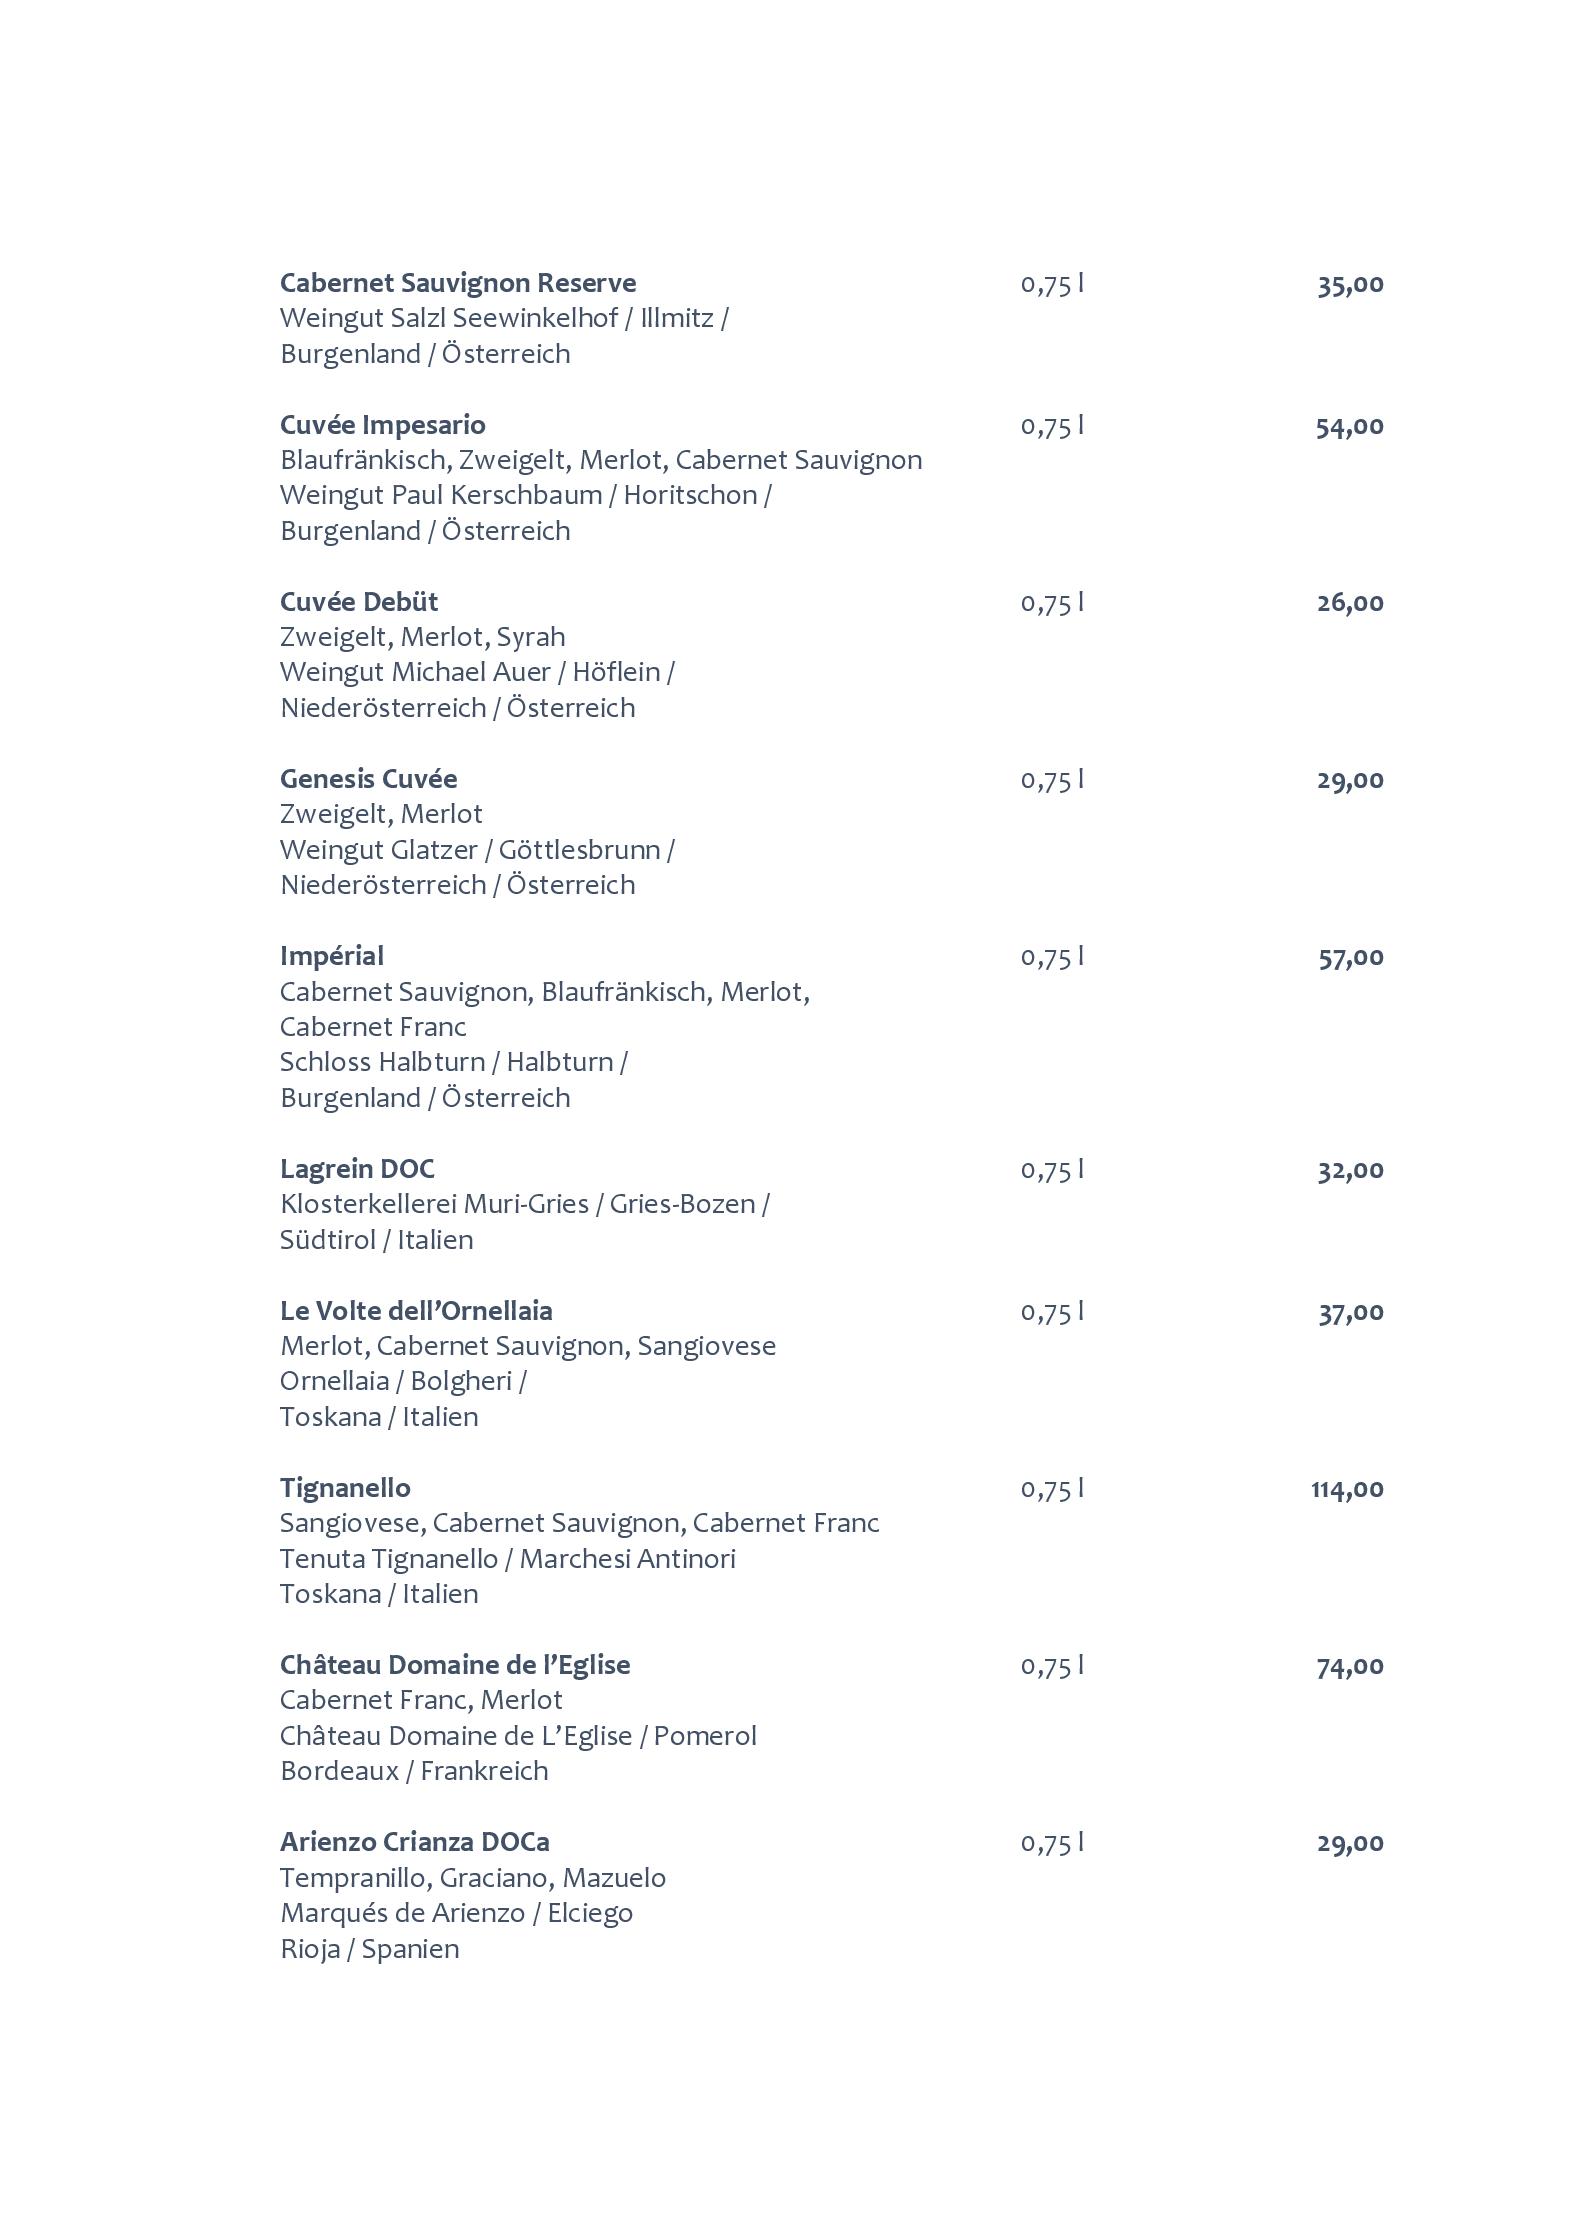Screen dimensions: 1571x2222
Task: Select the Lagrein DOC entry title
Action: click(x=357, y=1169)
